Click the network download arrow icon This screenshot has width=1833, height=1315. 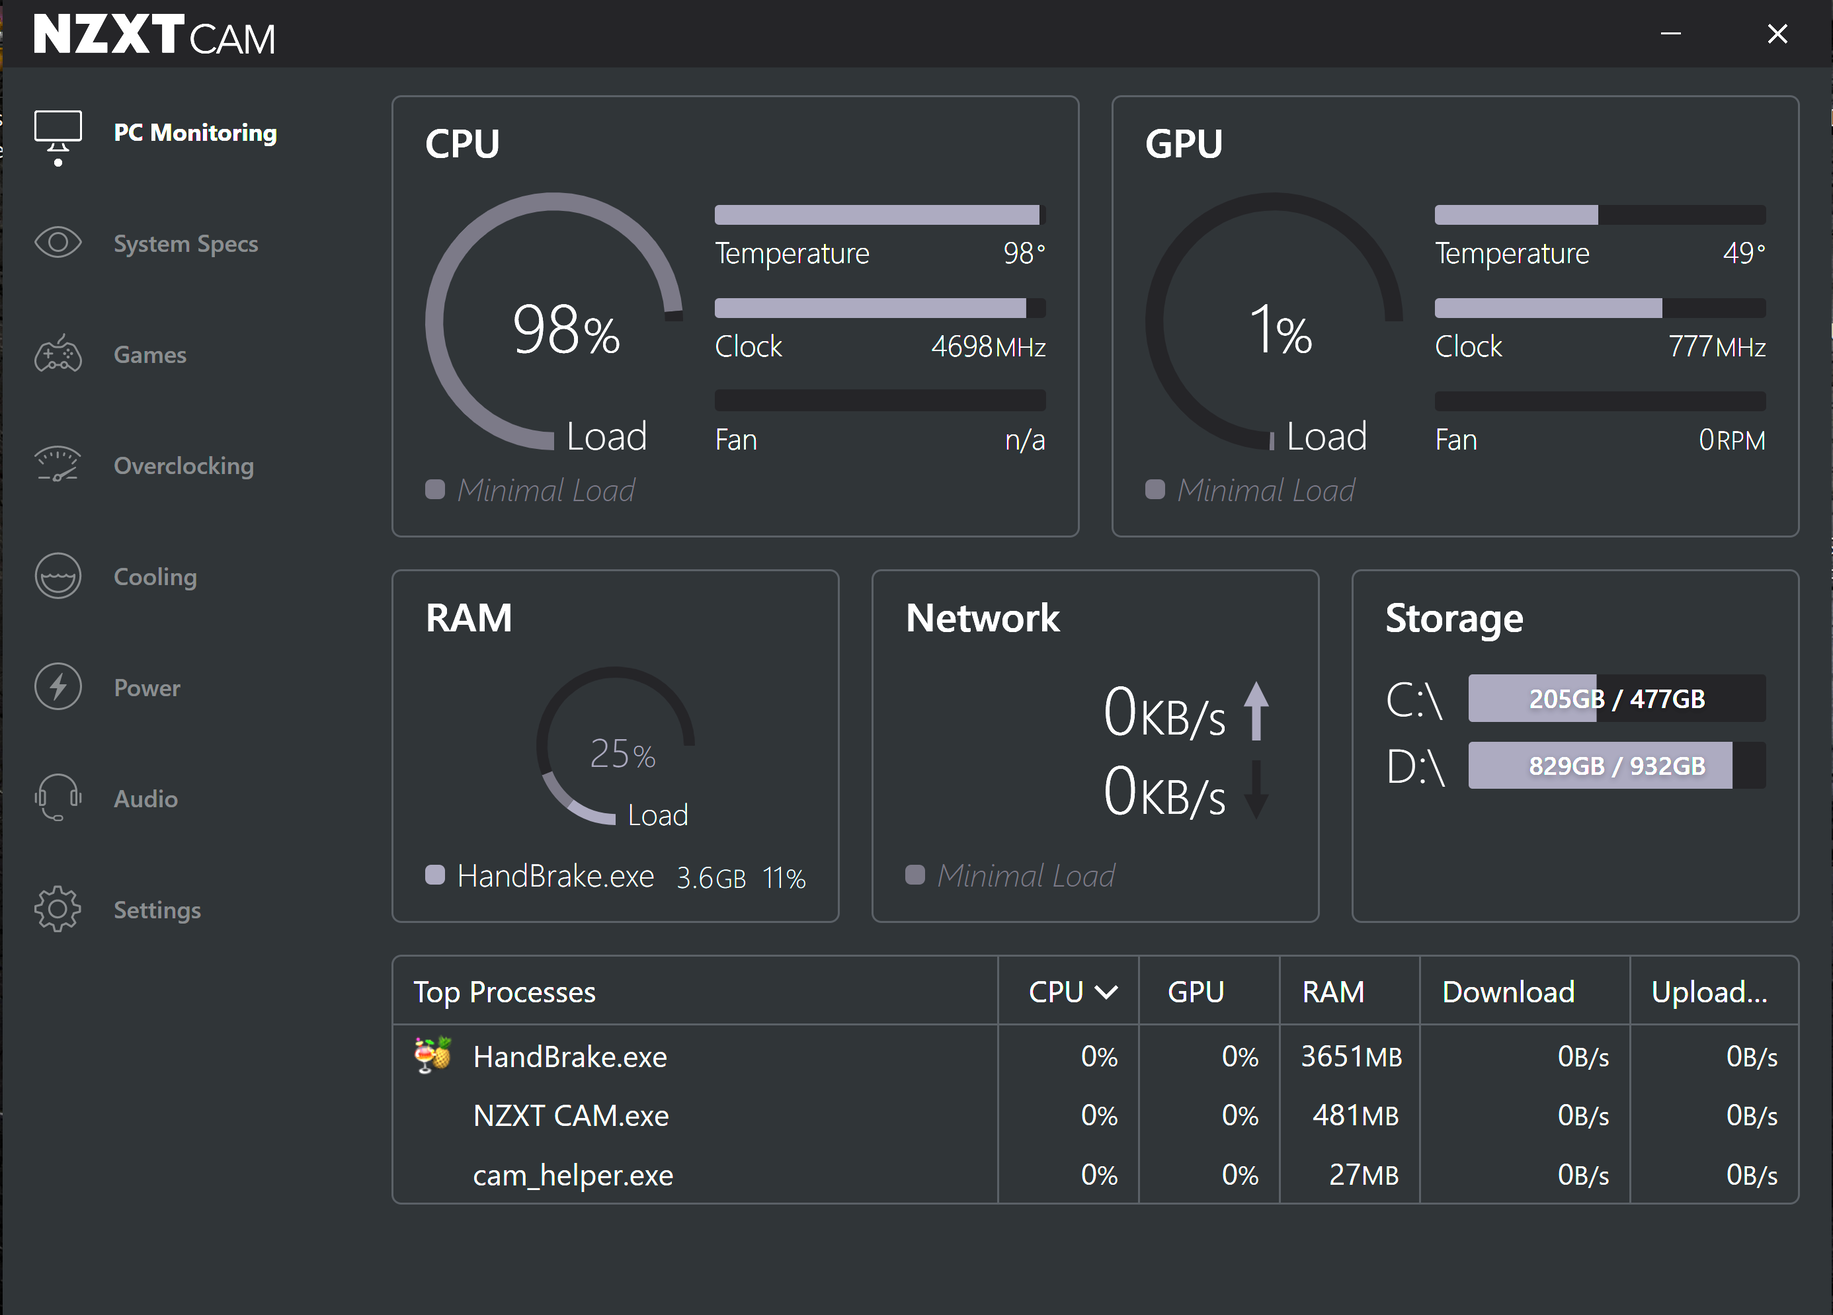[1257, 790]
